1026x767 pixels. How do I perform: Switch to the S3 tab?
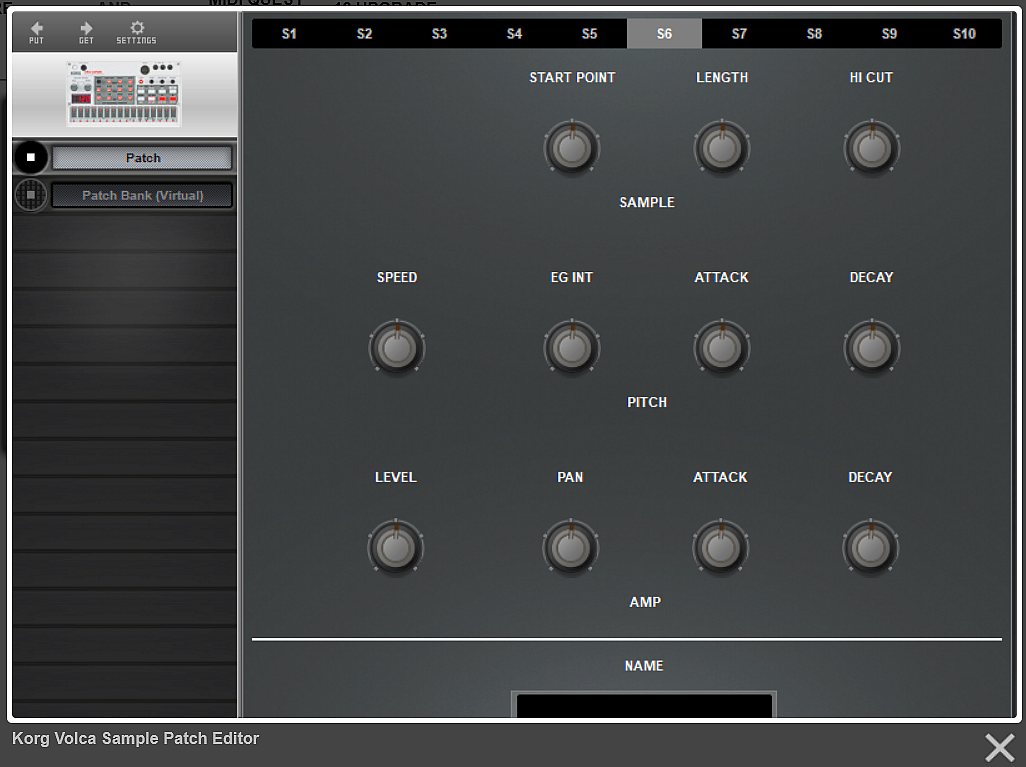pos(439,33)
